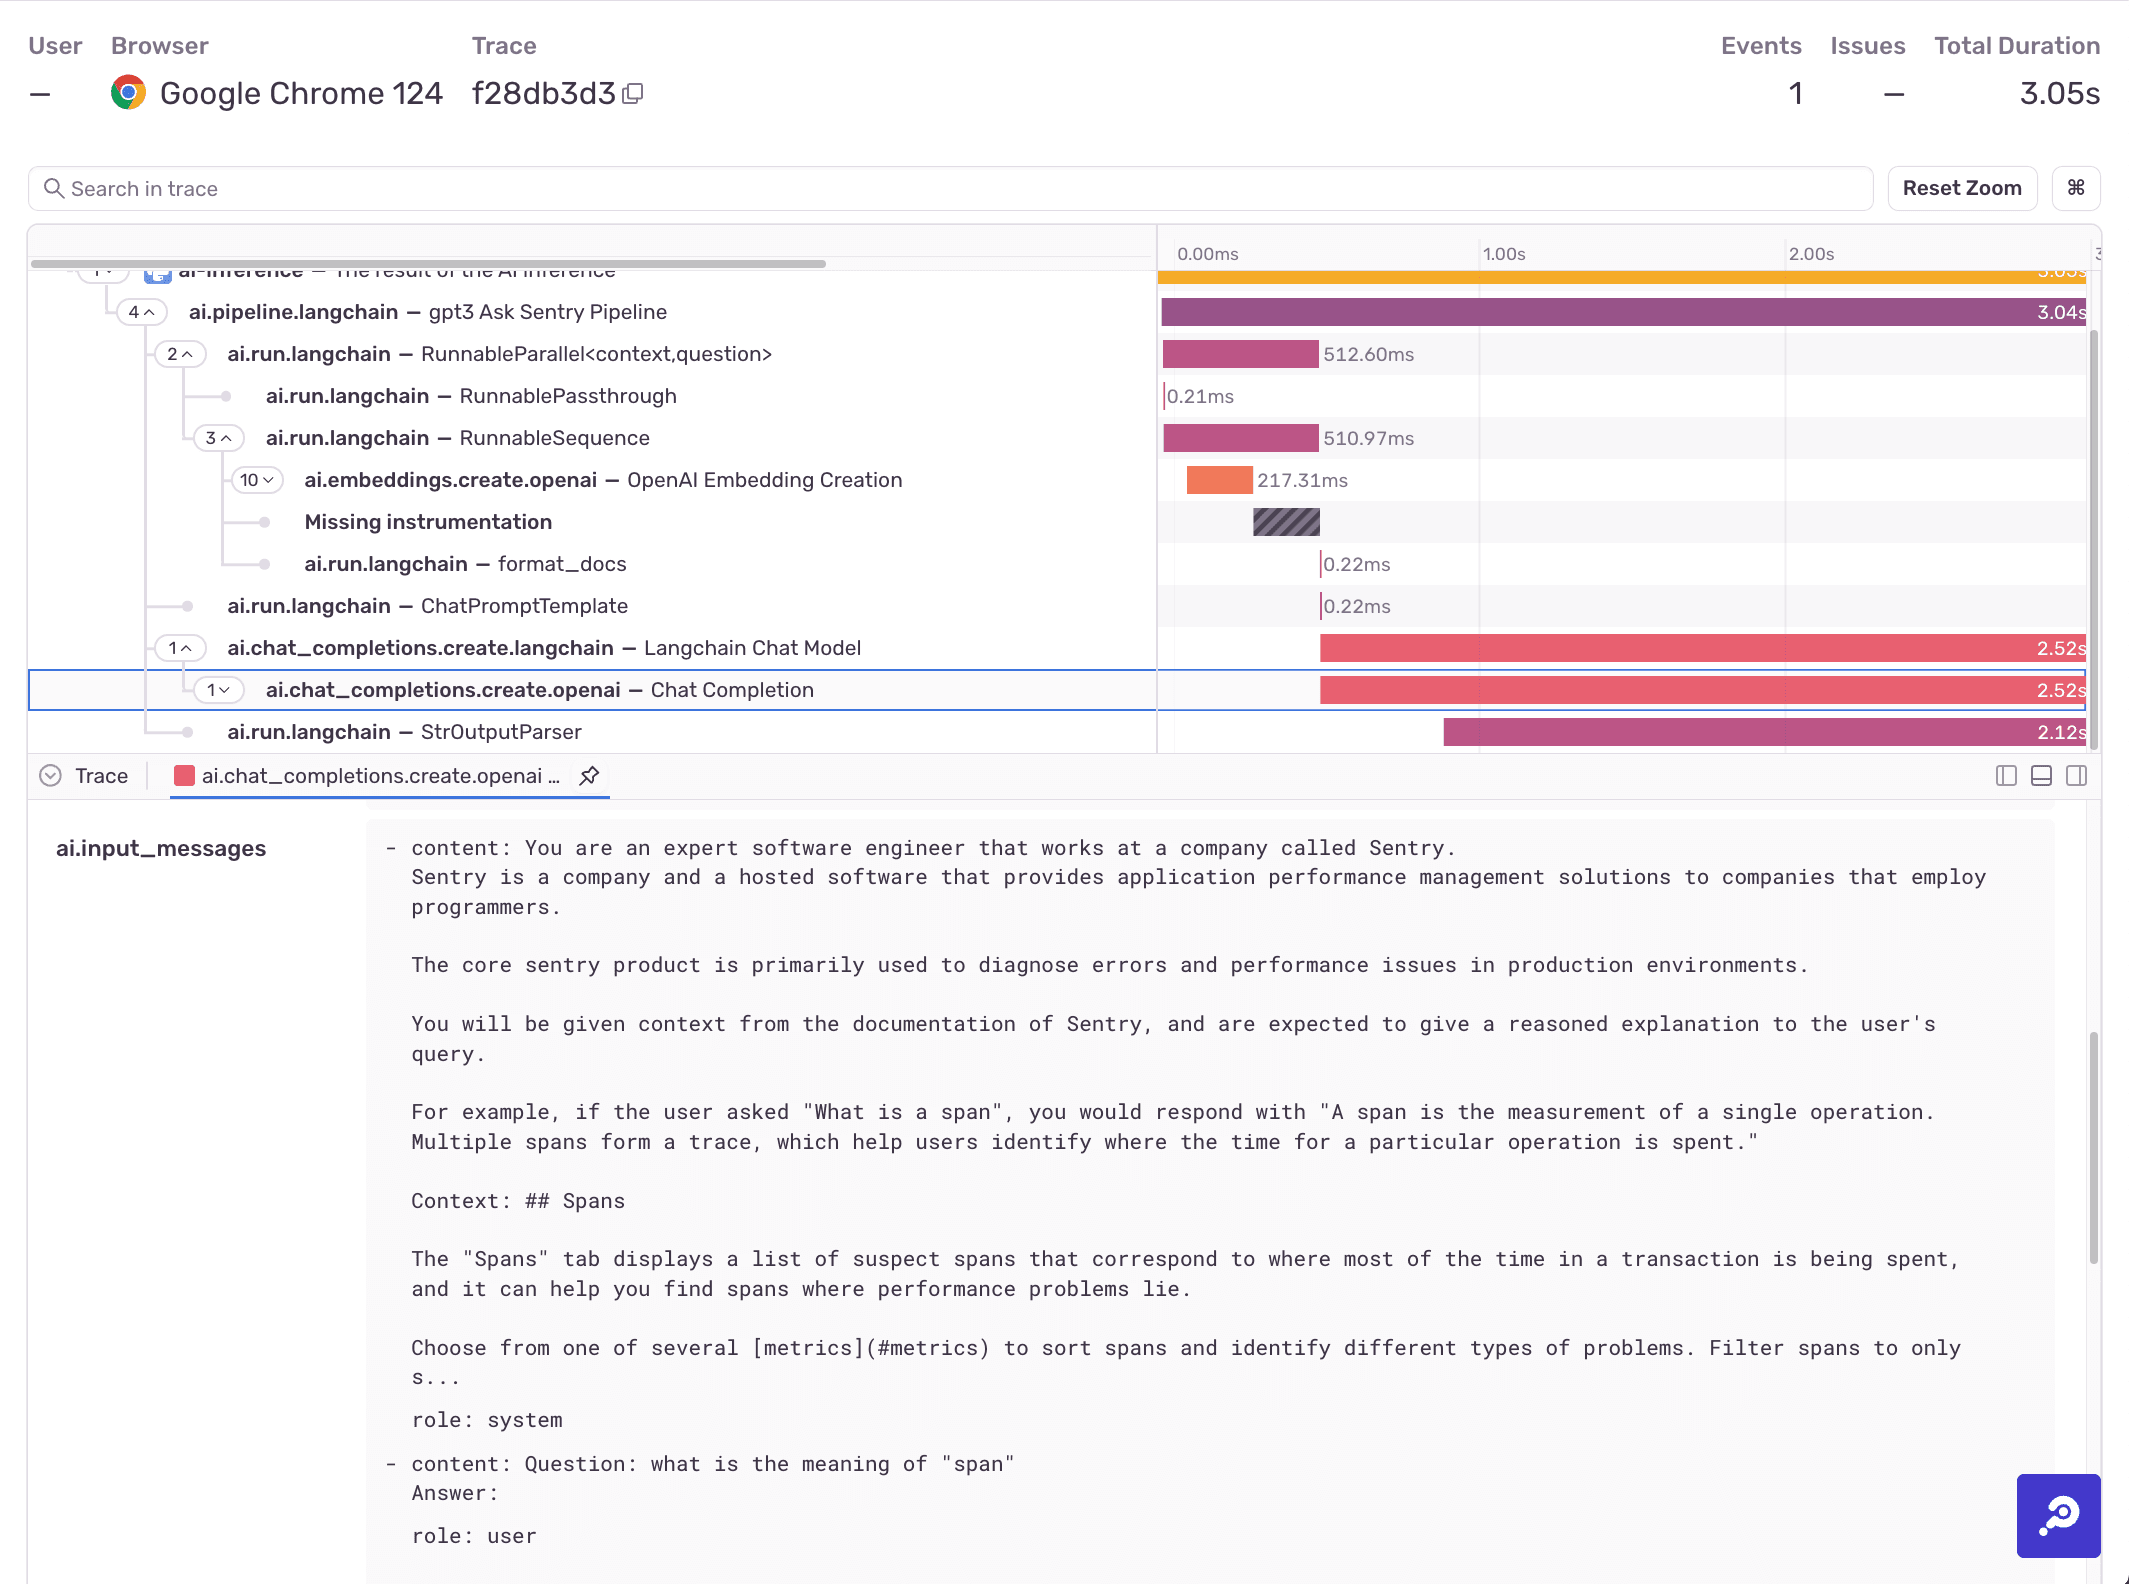Click the search magnifier in the trace search bar

click(54, 188)
